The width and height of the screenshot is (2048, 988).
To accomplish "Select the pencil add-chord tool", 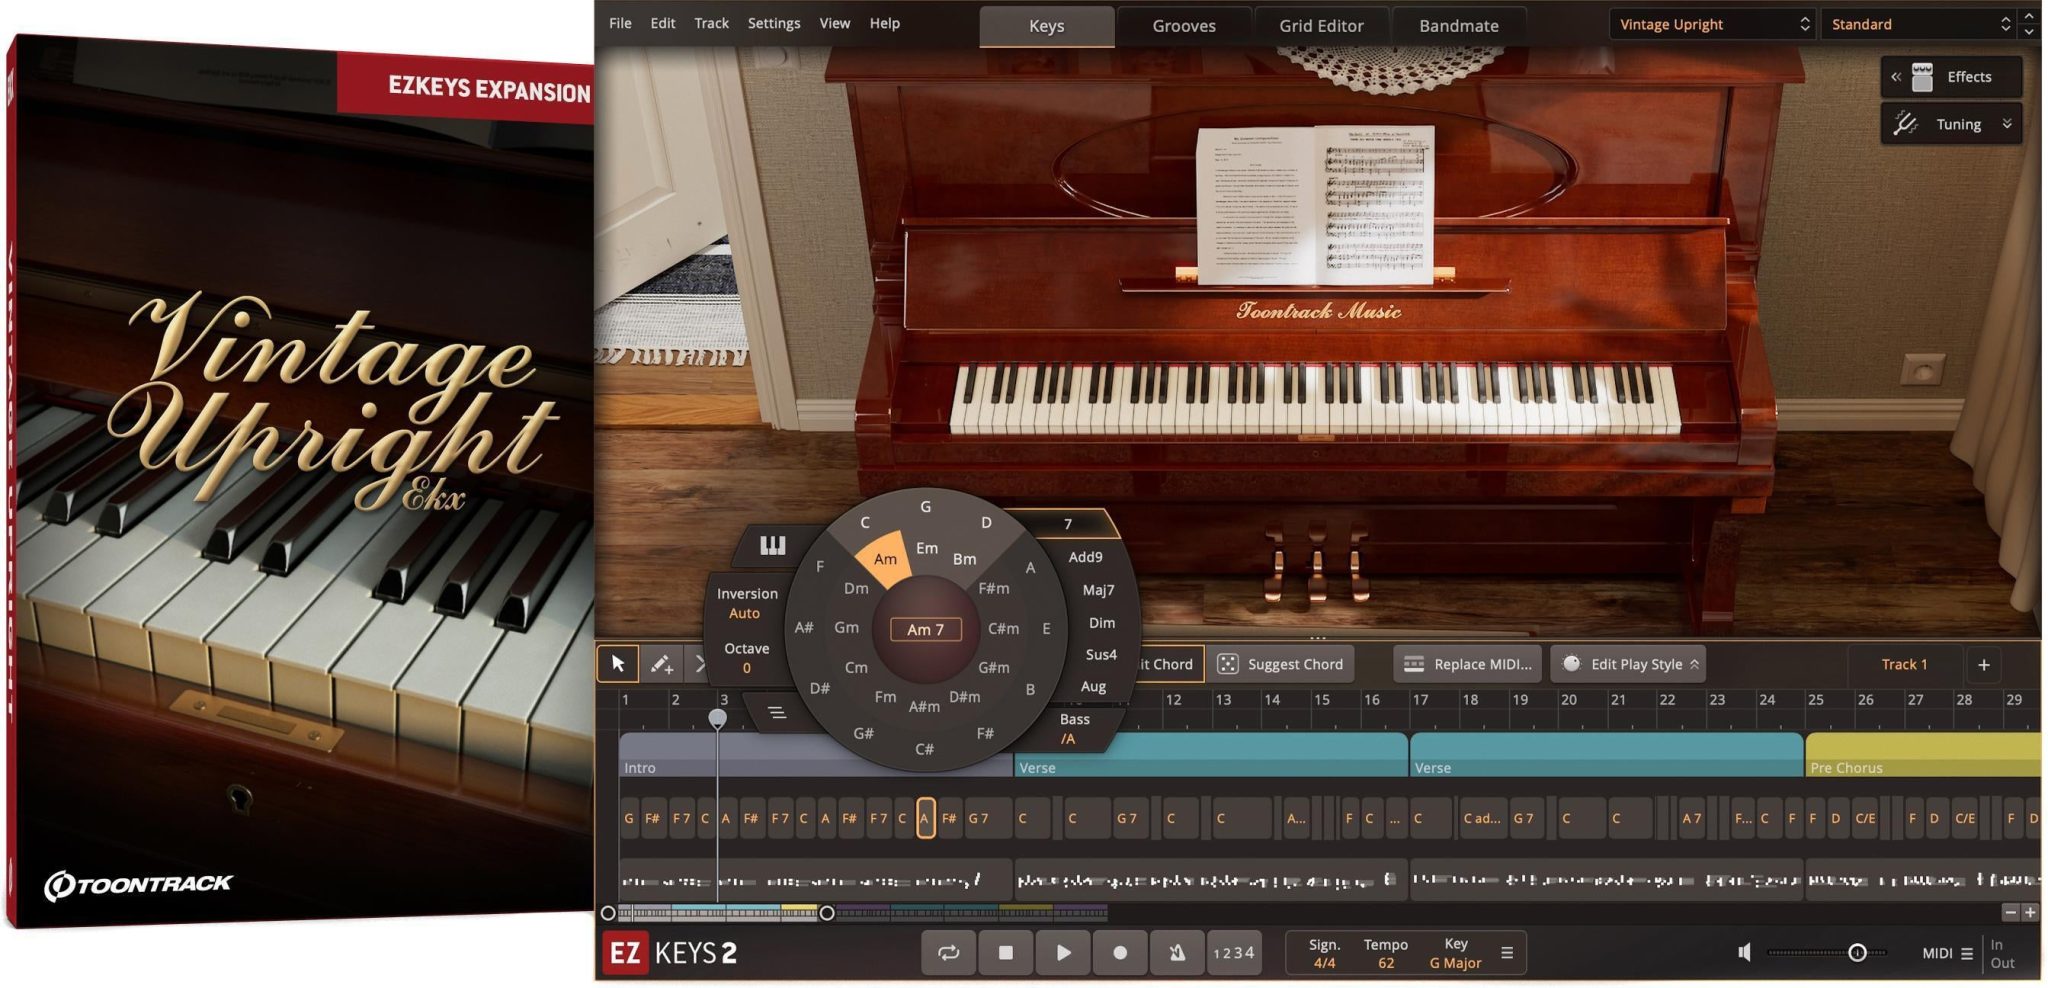I will click(x=661, y=664).
